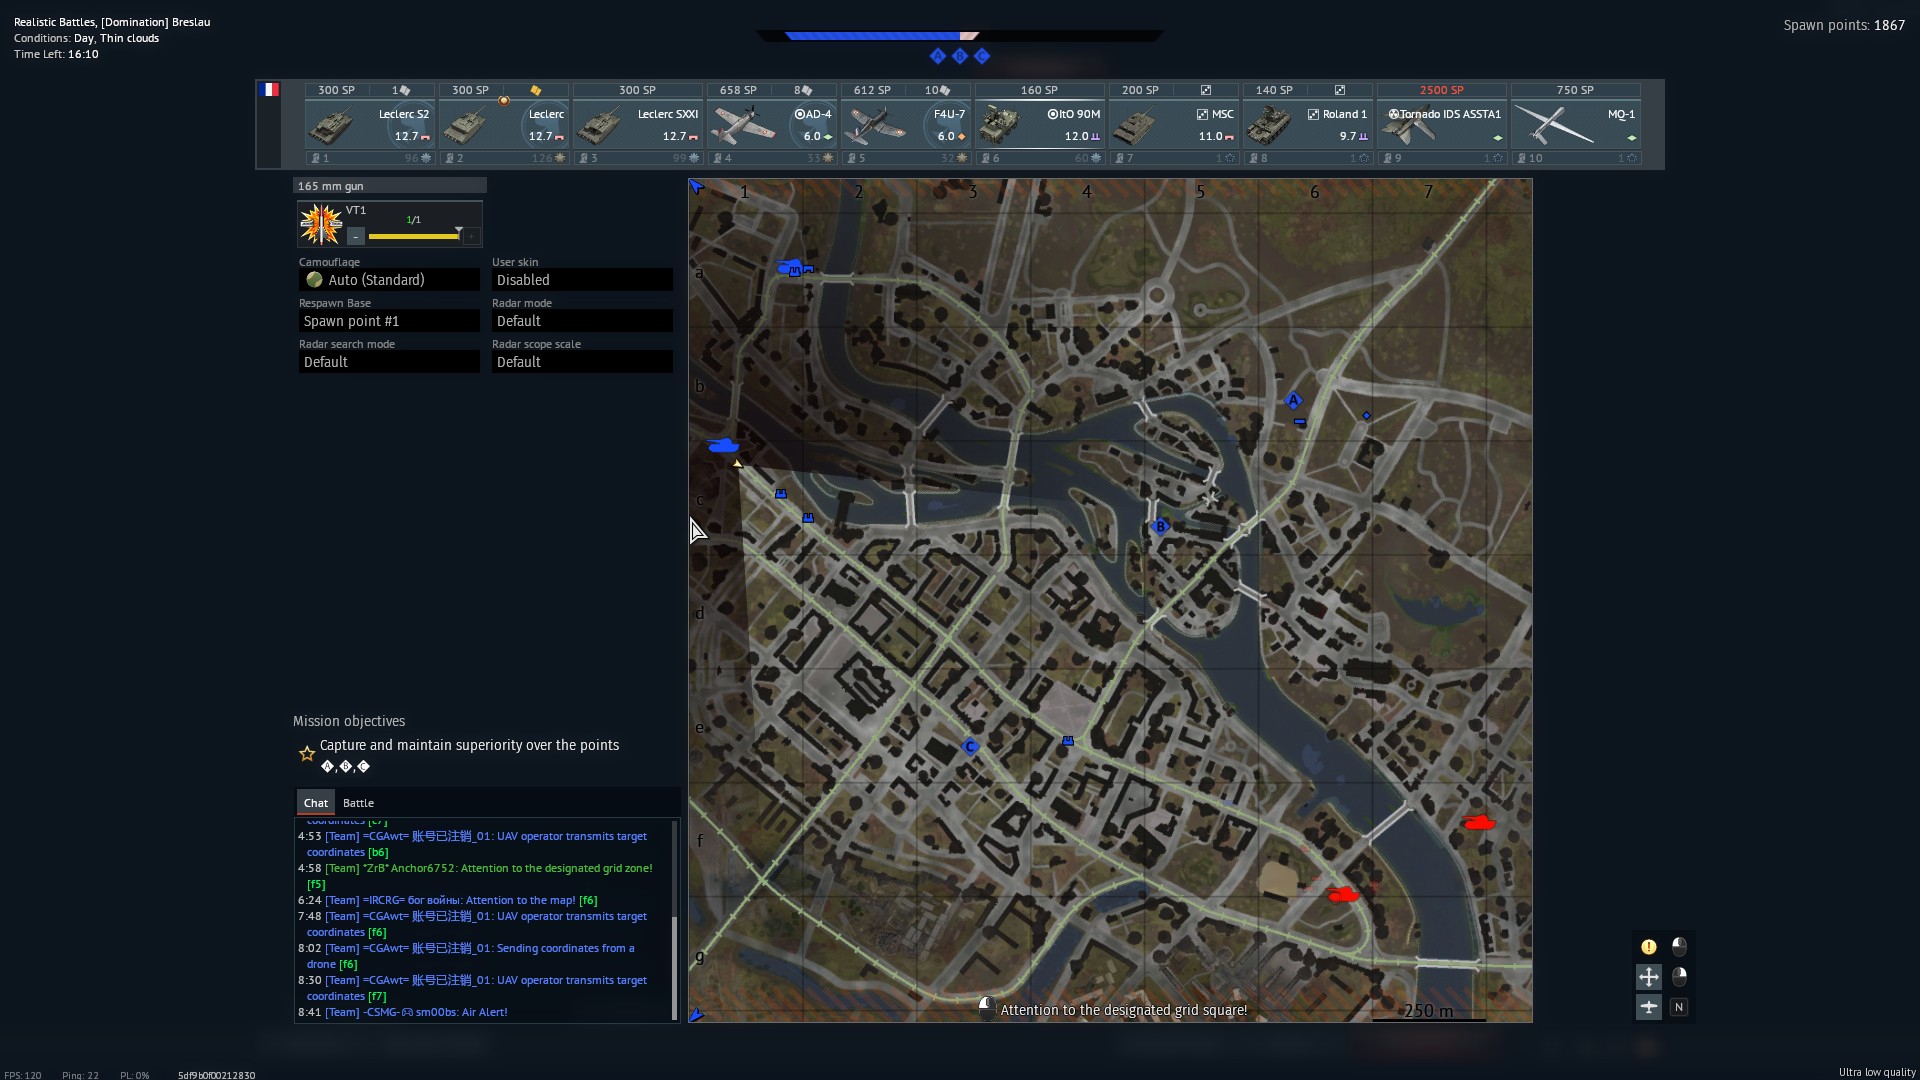Open the User skin dropdown

[x=582, y=280]
